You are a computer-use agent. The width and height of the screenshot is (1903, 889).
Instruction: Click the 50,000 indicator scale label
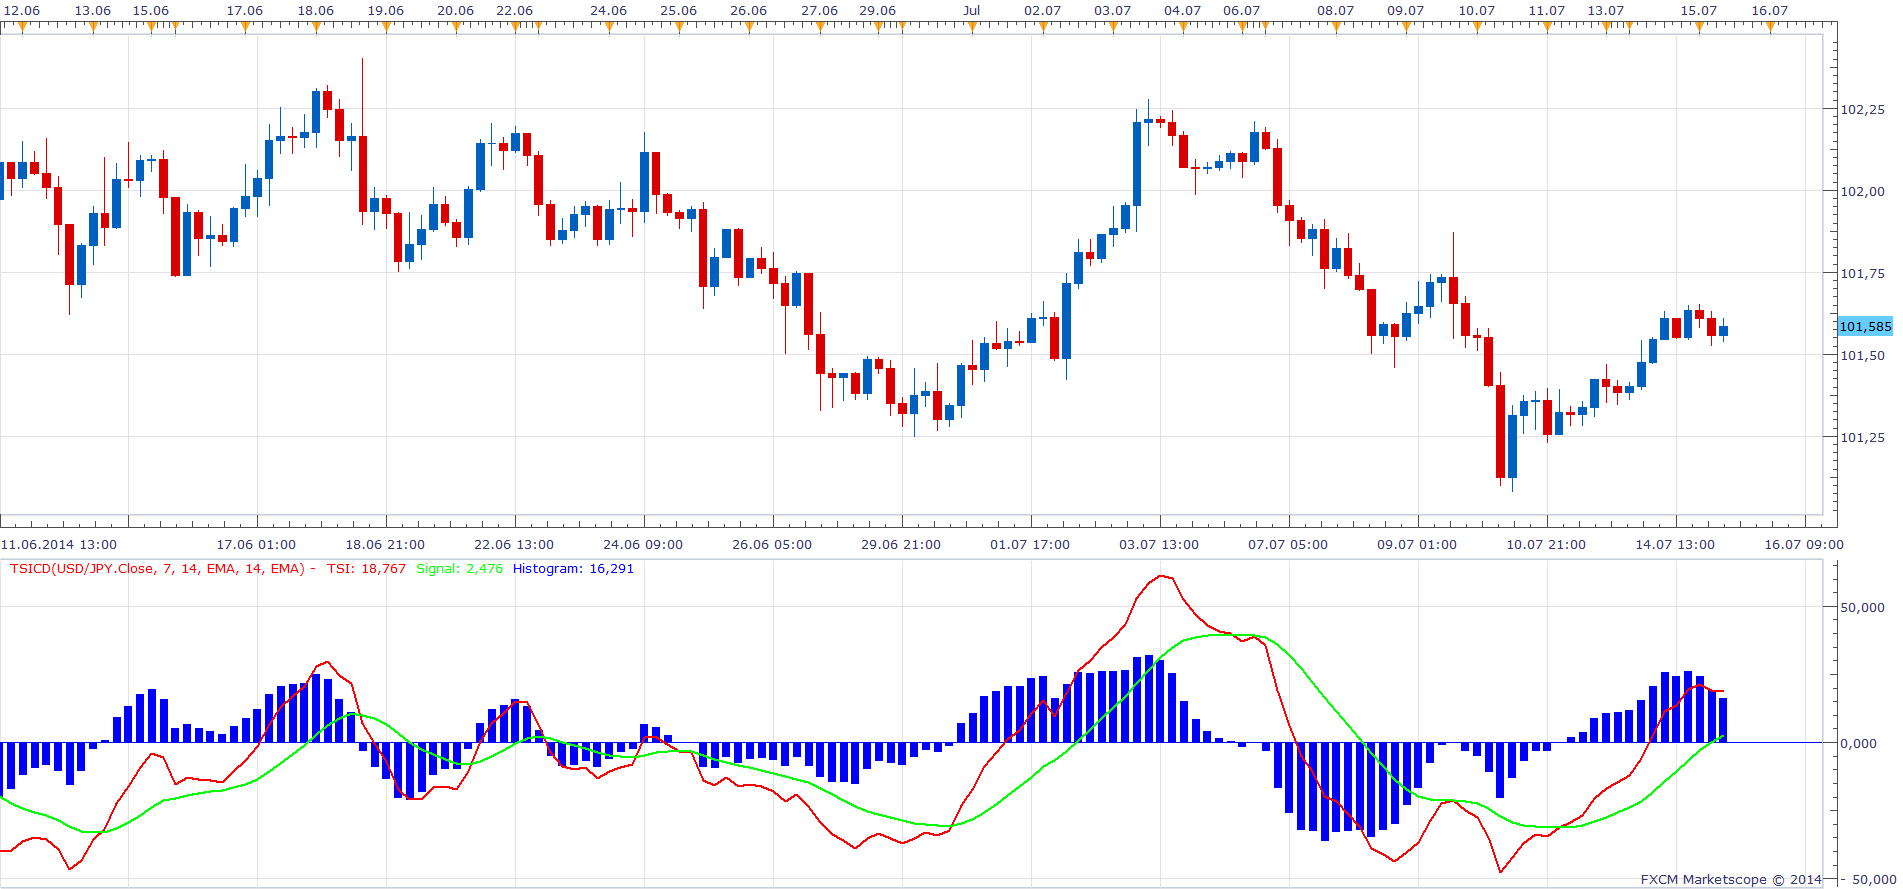1863,607
